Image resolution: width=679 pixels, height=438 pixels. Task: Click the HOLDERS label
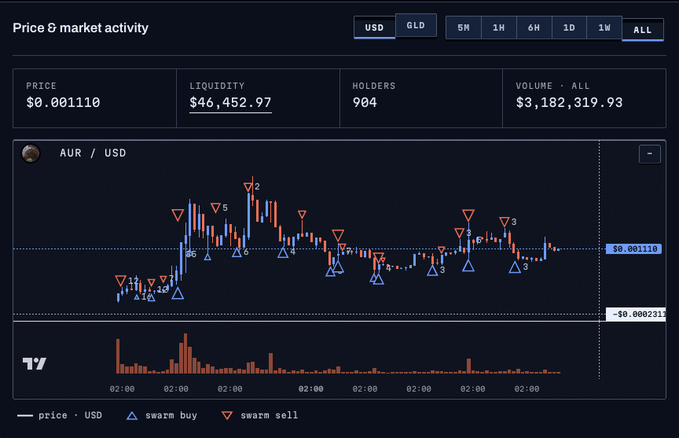(x=374, y=86)
